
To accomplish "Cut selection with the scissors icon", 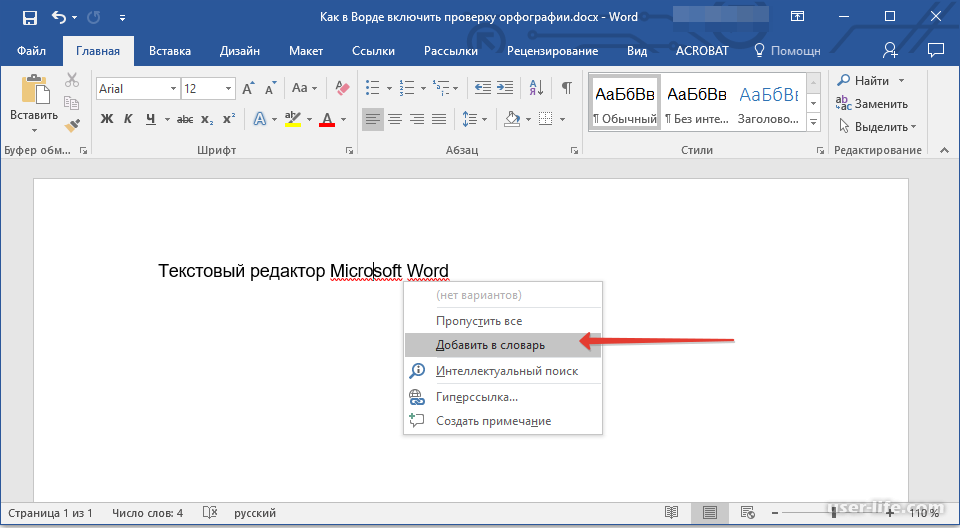I will tap(72, 80).
